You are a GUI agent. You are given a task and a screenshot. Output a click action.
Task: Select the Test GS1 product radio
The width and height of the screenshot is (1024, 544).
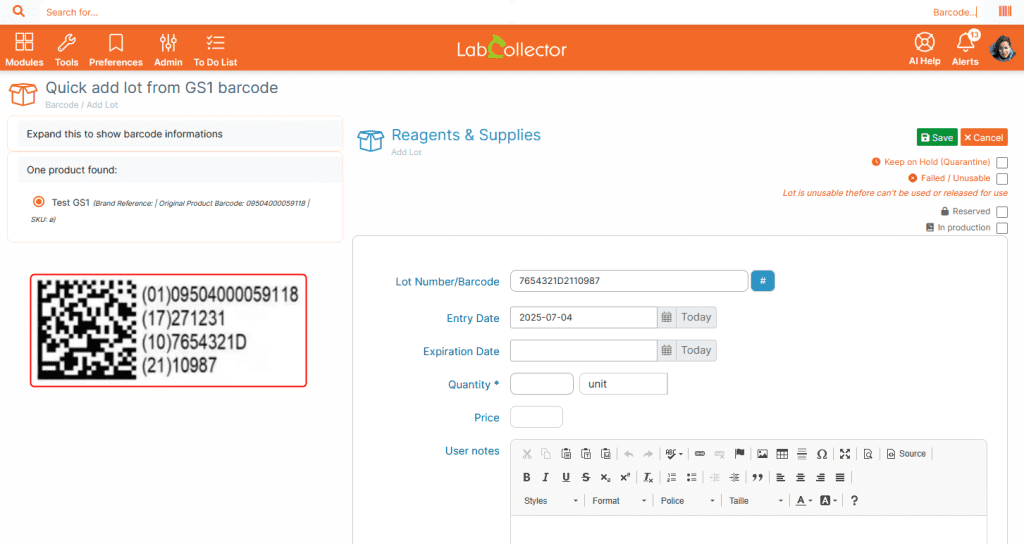39,202
